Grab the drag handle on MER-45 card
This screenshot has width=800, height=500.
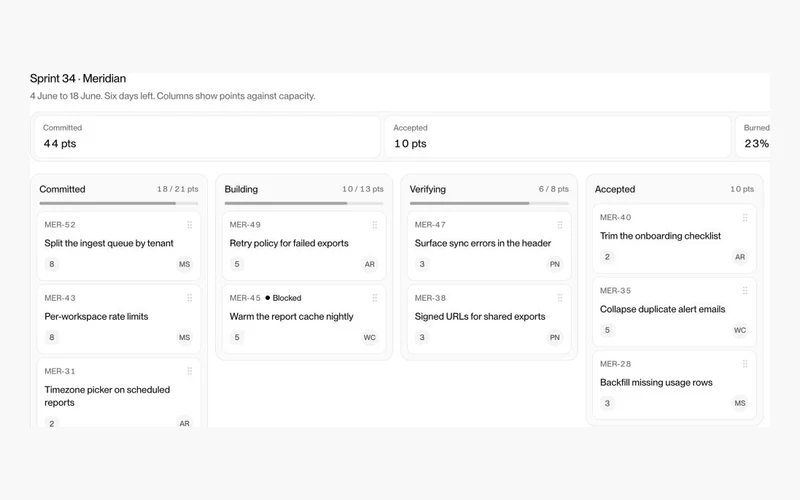[374, 298]
